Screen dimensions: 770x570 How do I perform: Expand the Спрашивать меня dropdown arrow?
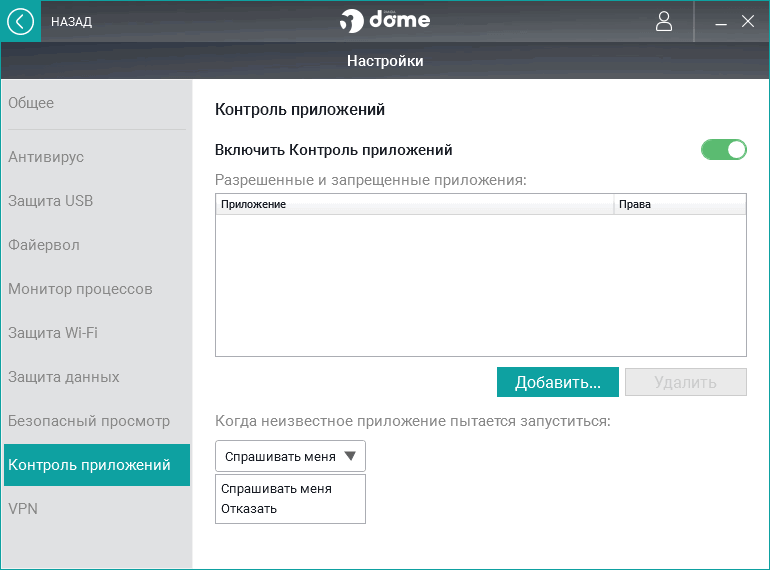pyautogui.click(x=349, y=456)
